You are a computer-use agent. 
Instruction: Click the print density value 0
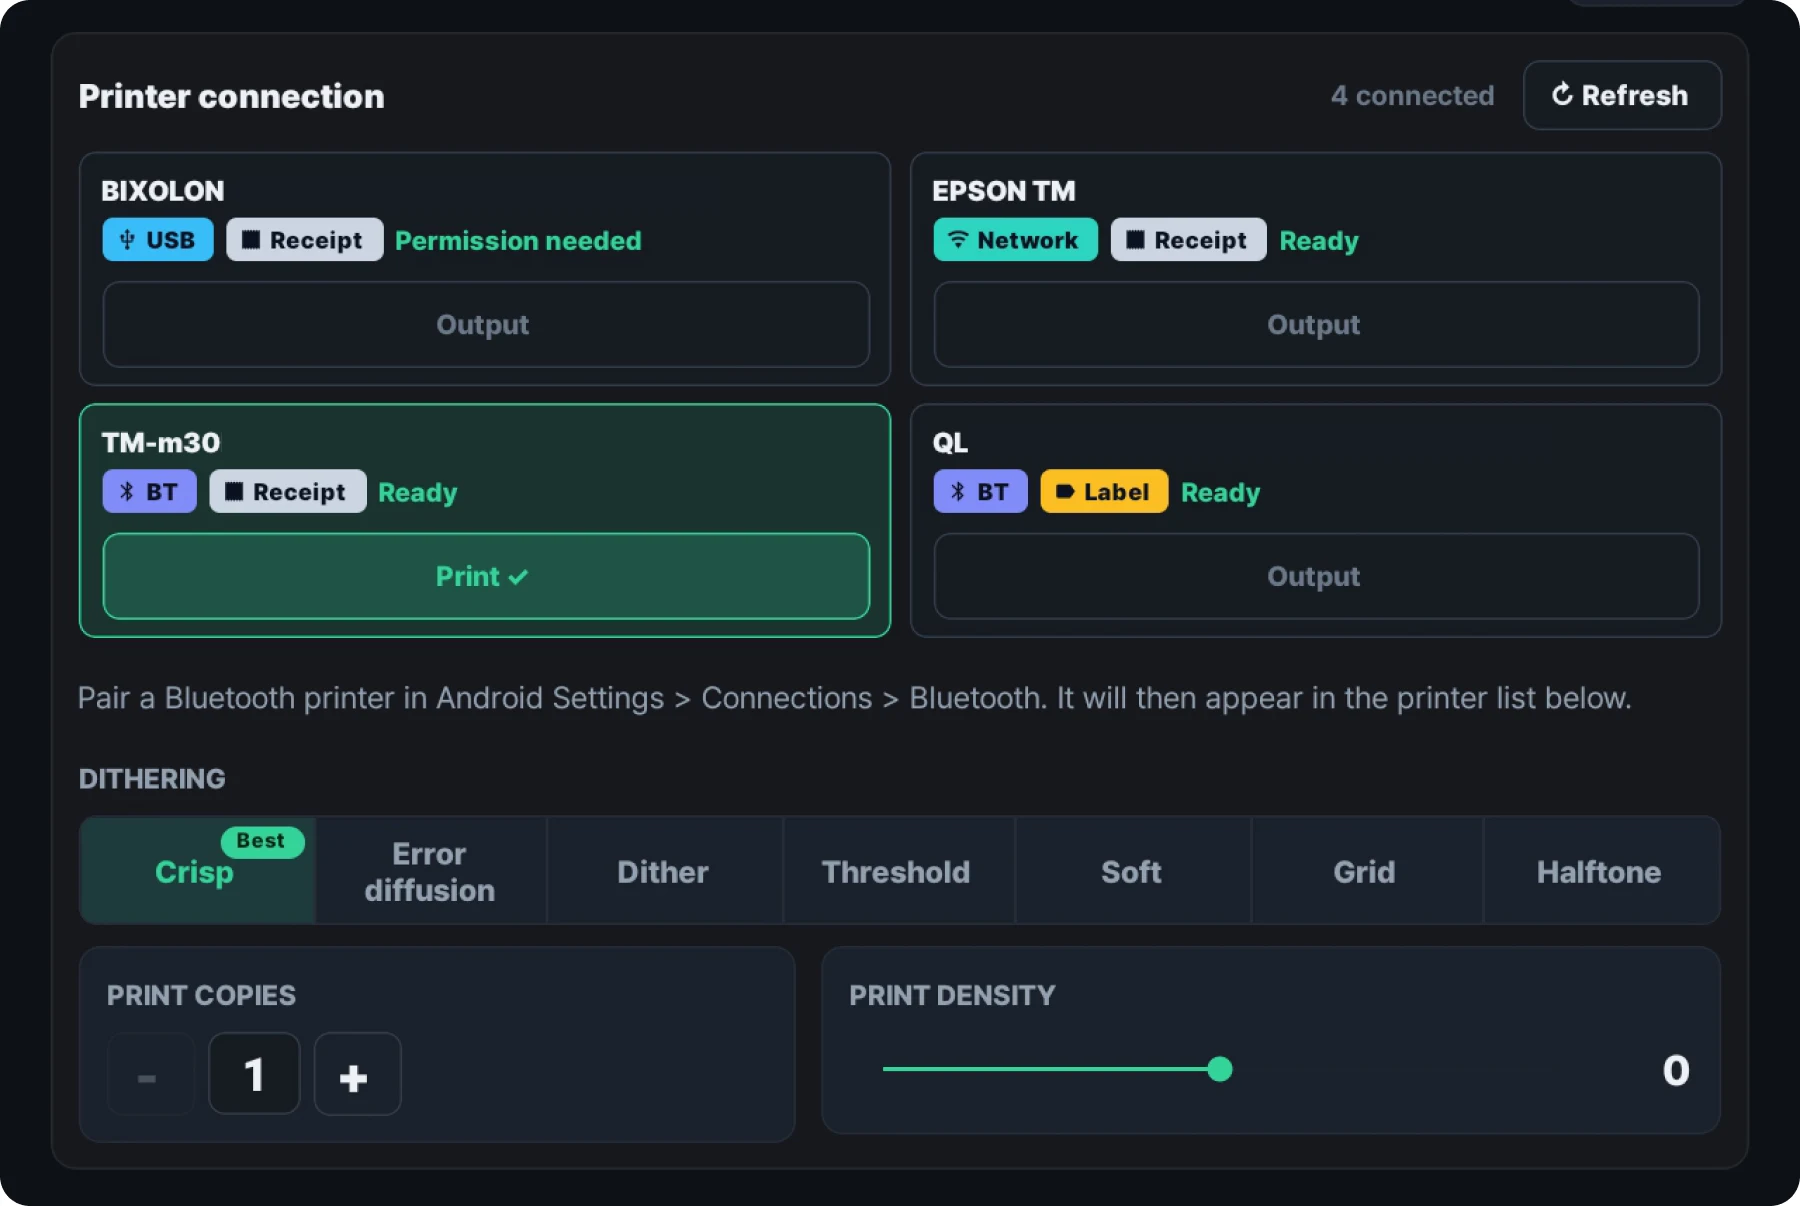1676,1071
